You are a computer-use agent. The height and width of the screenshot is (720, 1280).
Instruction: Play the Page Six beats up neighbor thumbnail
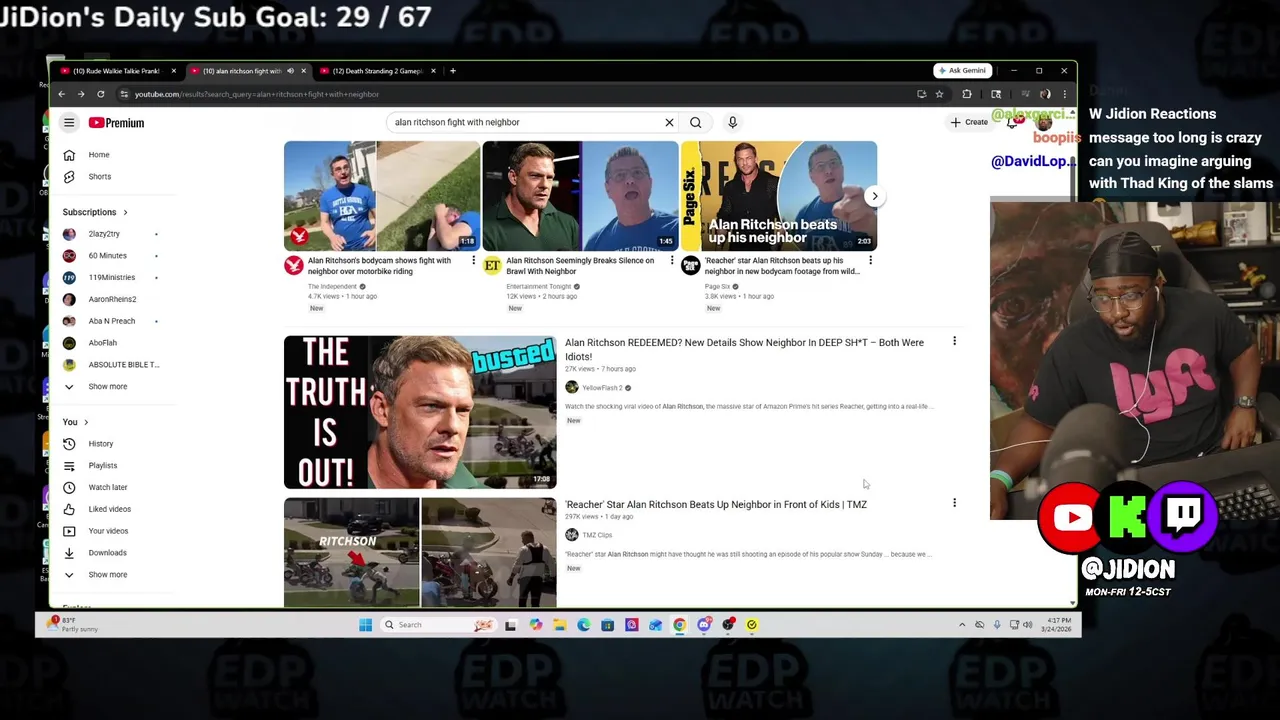[x=779, y=196]
